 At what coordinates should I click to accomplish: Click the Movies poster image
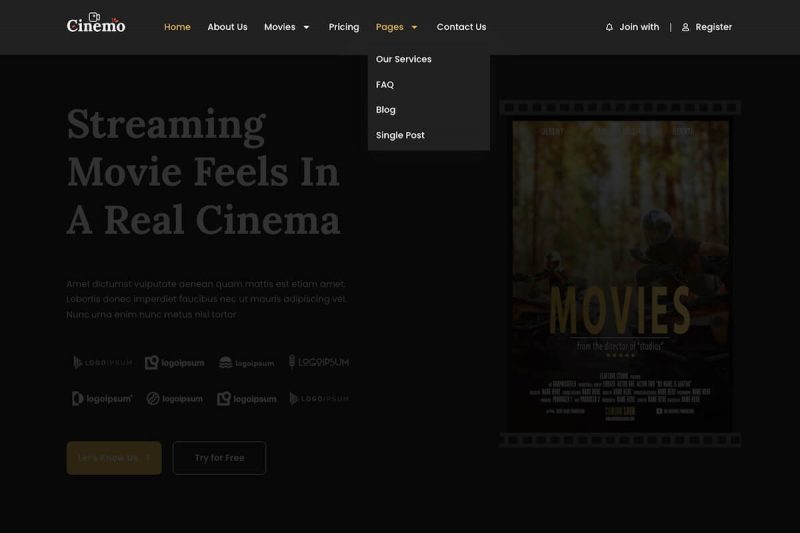click(x=620, y=272)
